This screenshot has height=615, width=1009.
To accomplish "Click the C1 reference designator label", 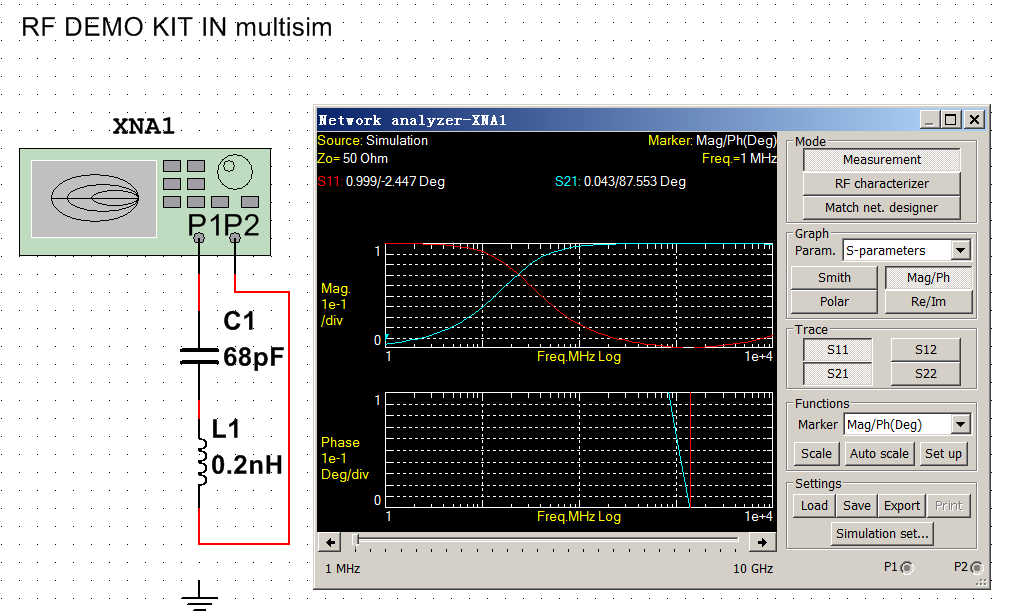I will point(239,320).
